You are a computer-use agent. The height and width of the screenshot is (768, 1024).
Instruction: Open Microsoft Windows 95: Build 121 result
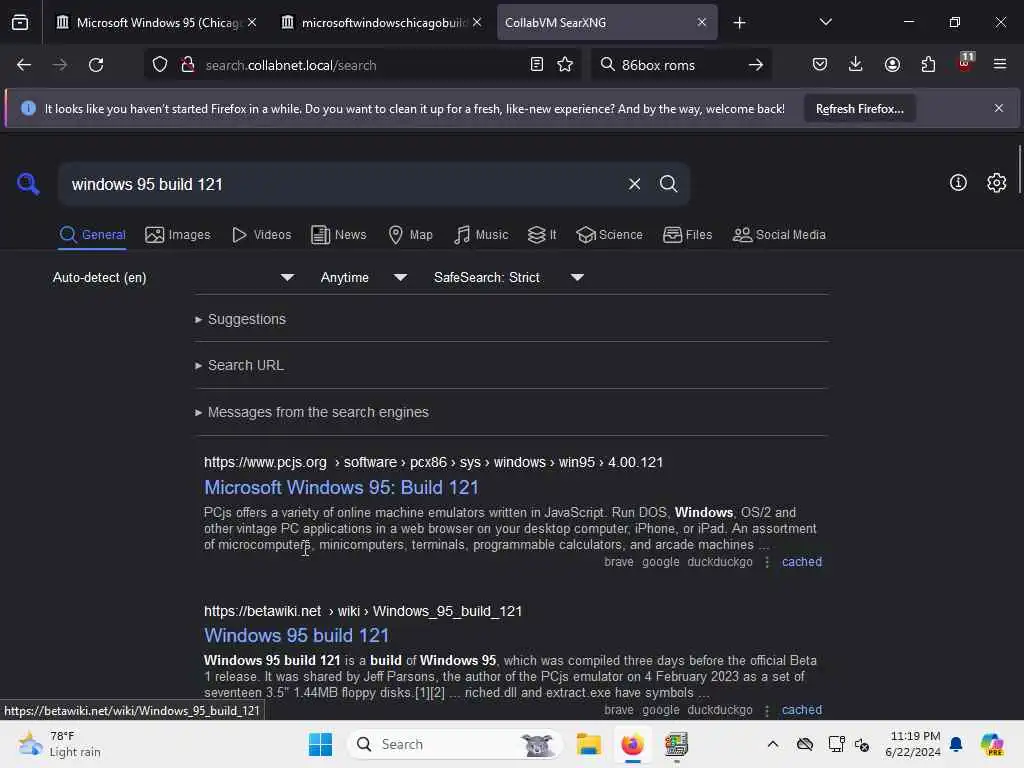click(342, 488)
